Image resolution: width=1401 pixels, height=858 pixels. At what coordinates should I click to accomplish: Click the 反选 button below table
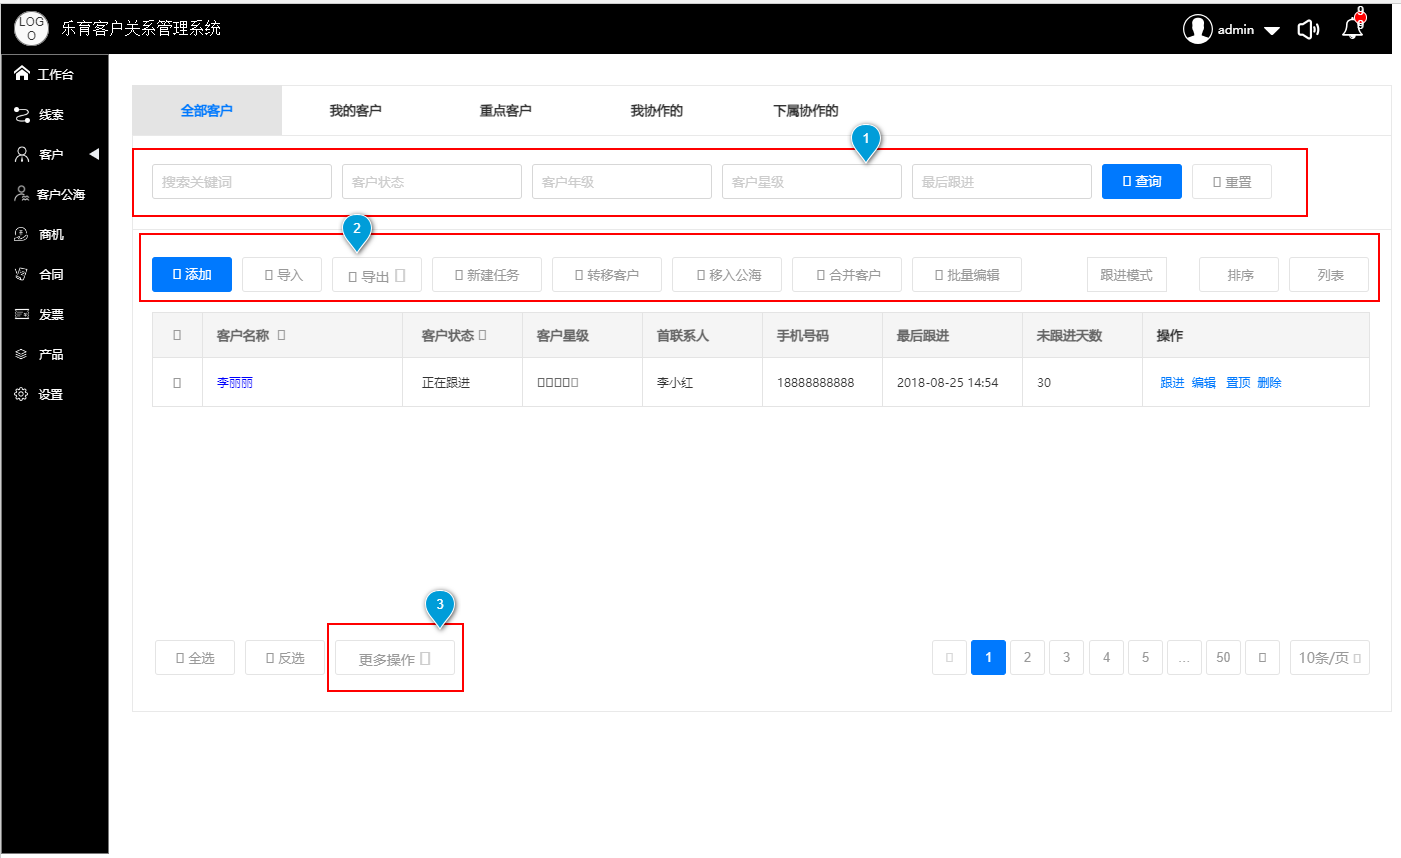(285, 658)
